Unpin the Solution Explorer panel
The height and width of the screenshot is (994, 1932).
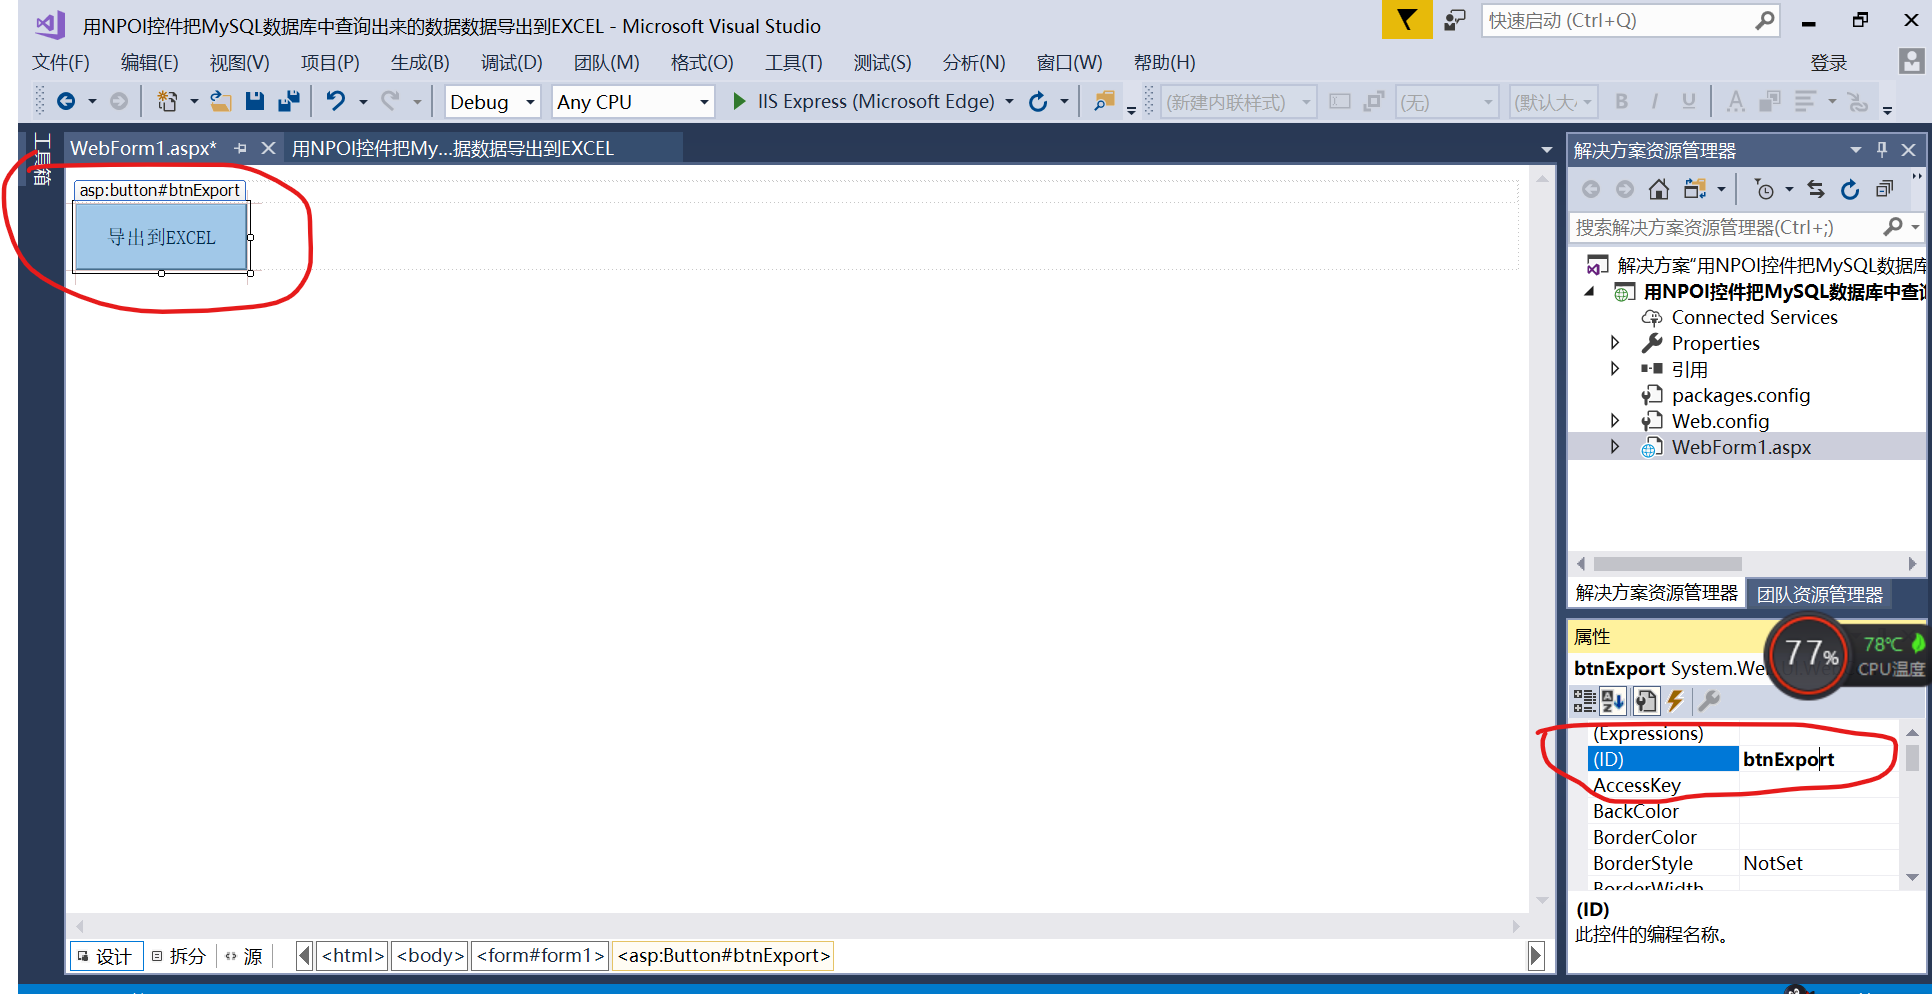click(x=1881, y=149)
